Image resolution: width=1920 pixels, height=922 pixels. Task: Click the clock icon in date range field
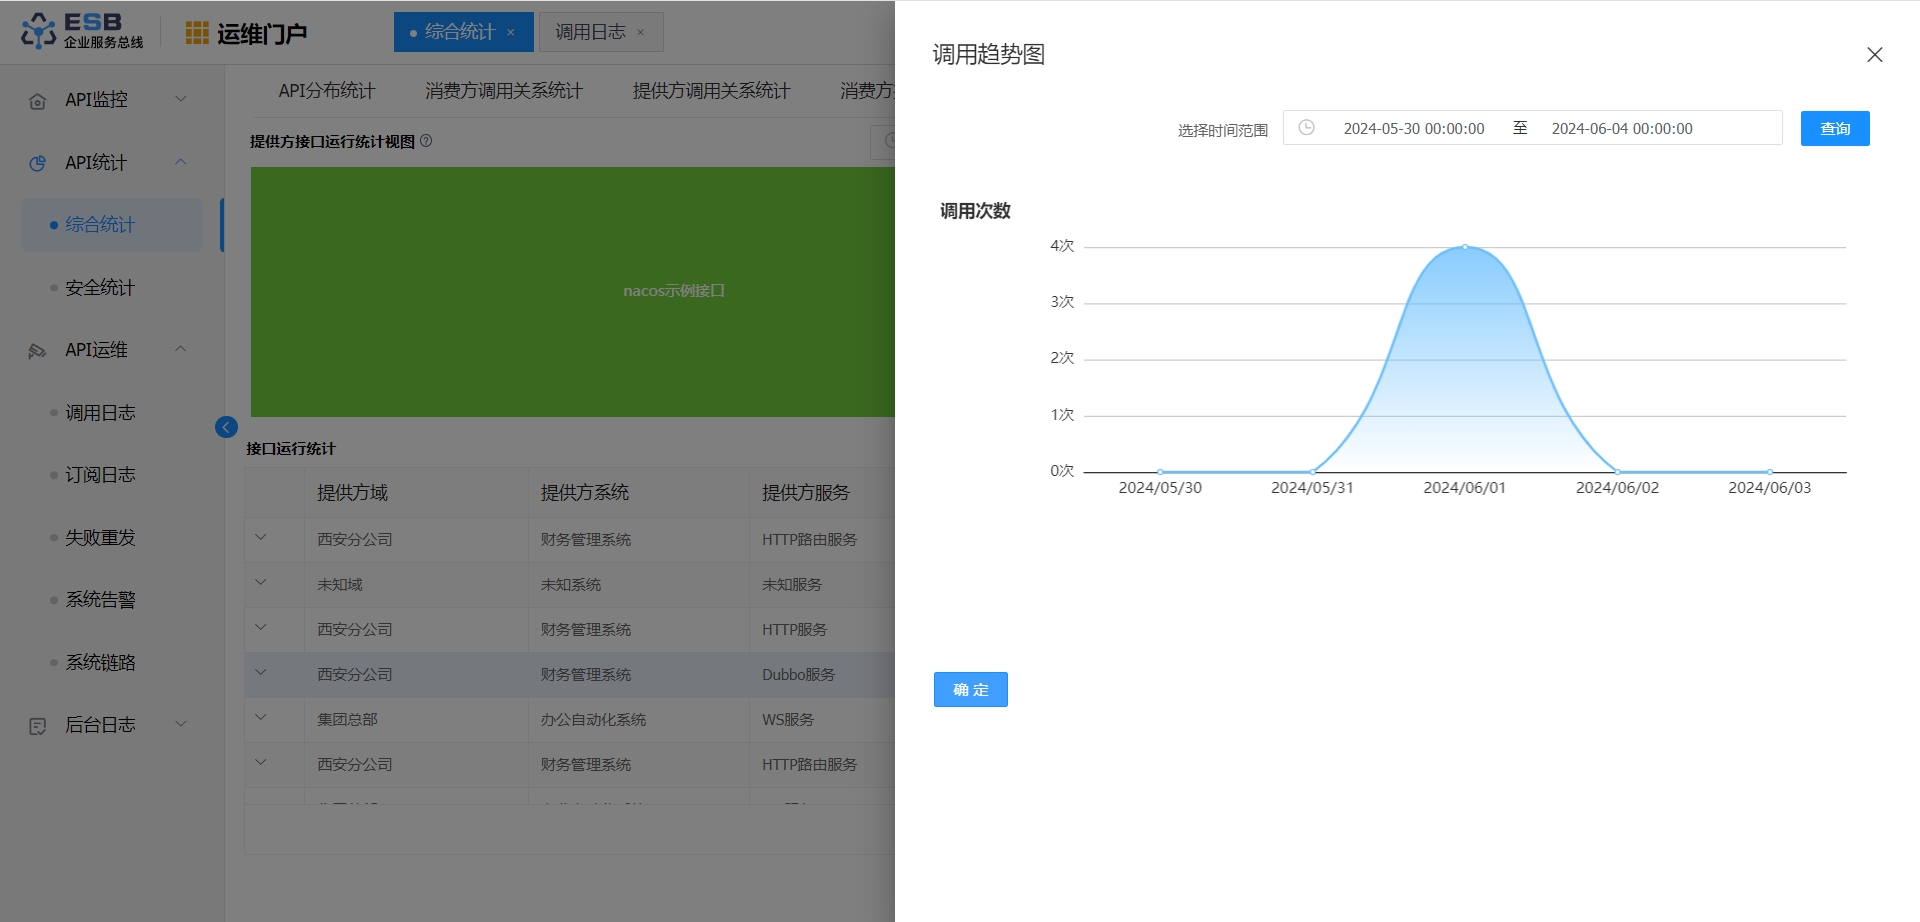click(1306, 128)
